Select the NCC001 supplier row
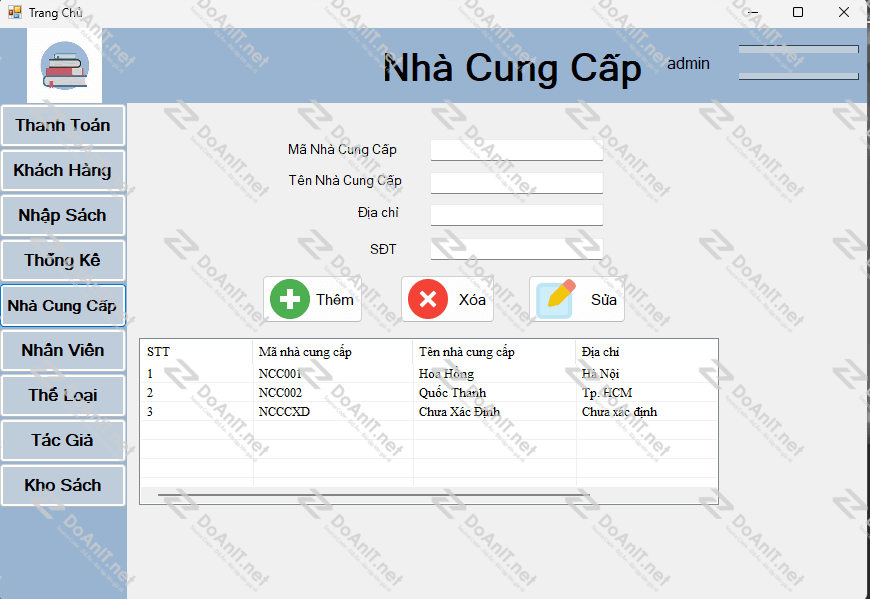Image resolution: width=870 pixels, height=599 pixels. tap(280, 374)
